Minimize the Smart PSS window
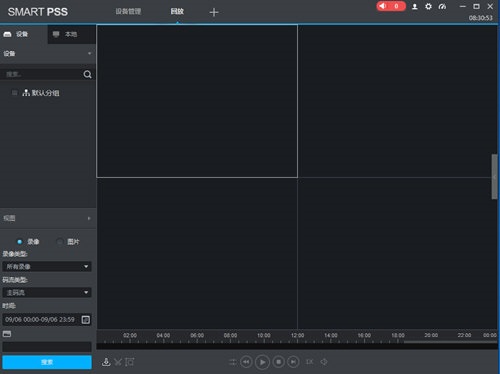The height and width of the screenshot is (374, 500). point(463,6)
